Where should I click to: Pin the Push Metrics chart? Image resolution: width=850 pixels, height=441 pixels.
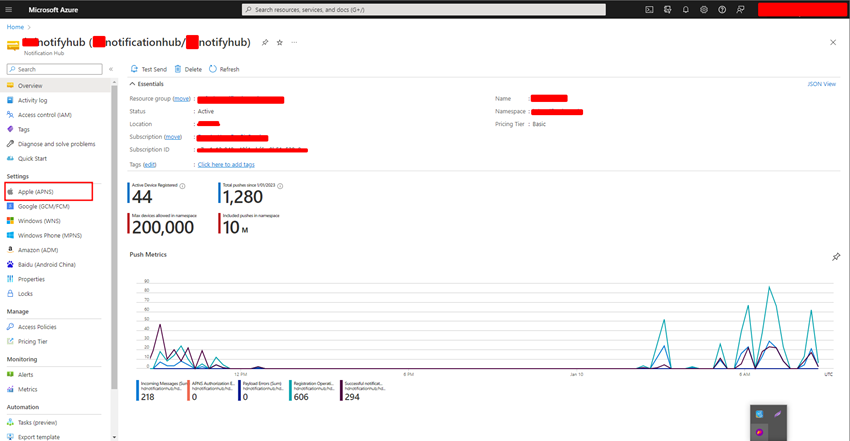click(836, 257)
